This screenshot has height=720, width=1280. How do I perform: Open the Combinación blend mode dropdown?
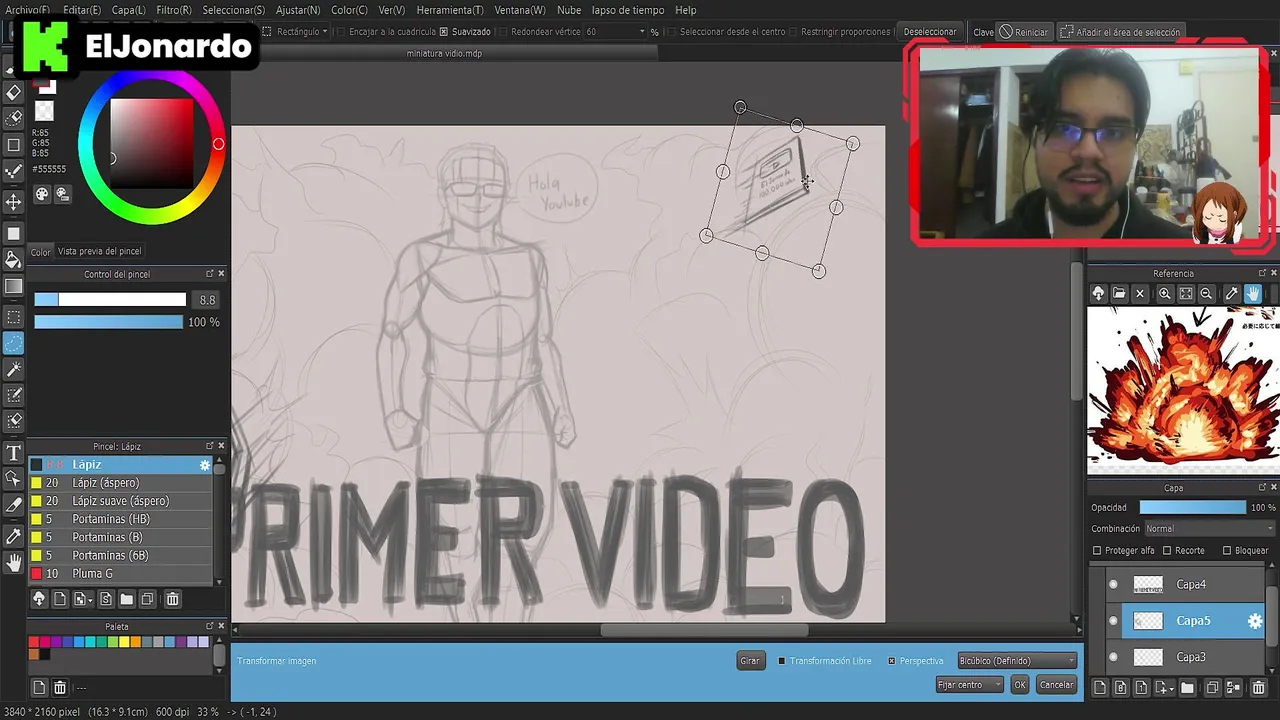pyautogui.click(x=1209, y=529)
